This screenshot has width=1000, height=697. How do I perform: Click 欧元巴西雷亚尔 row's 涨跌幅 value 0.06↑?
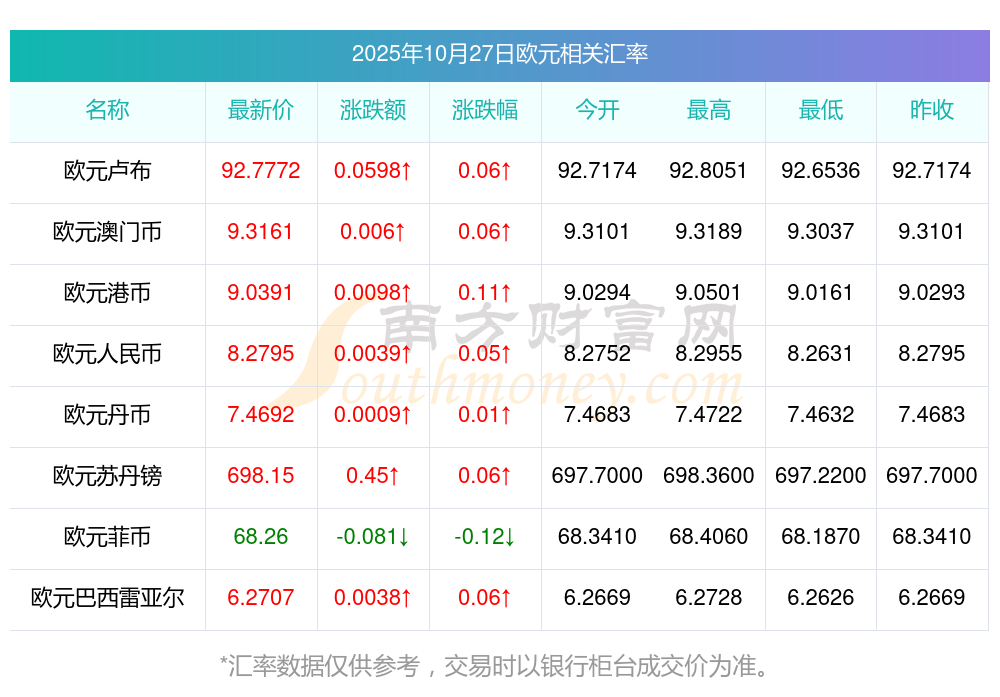[x=485, y=598]
